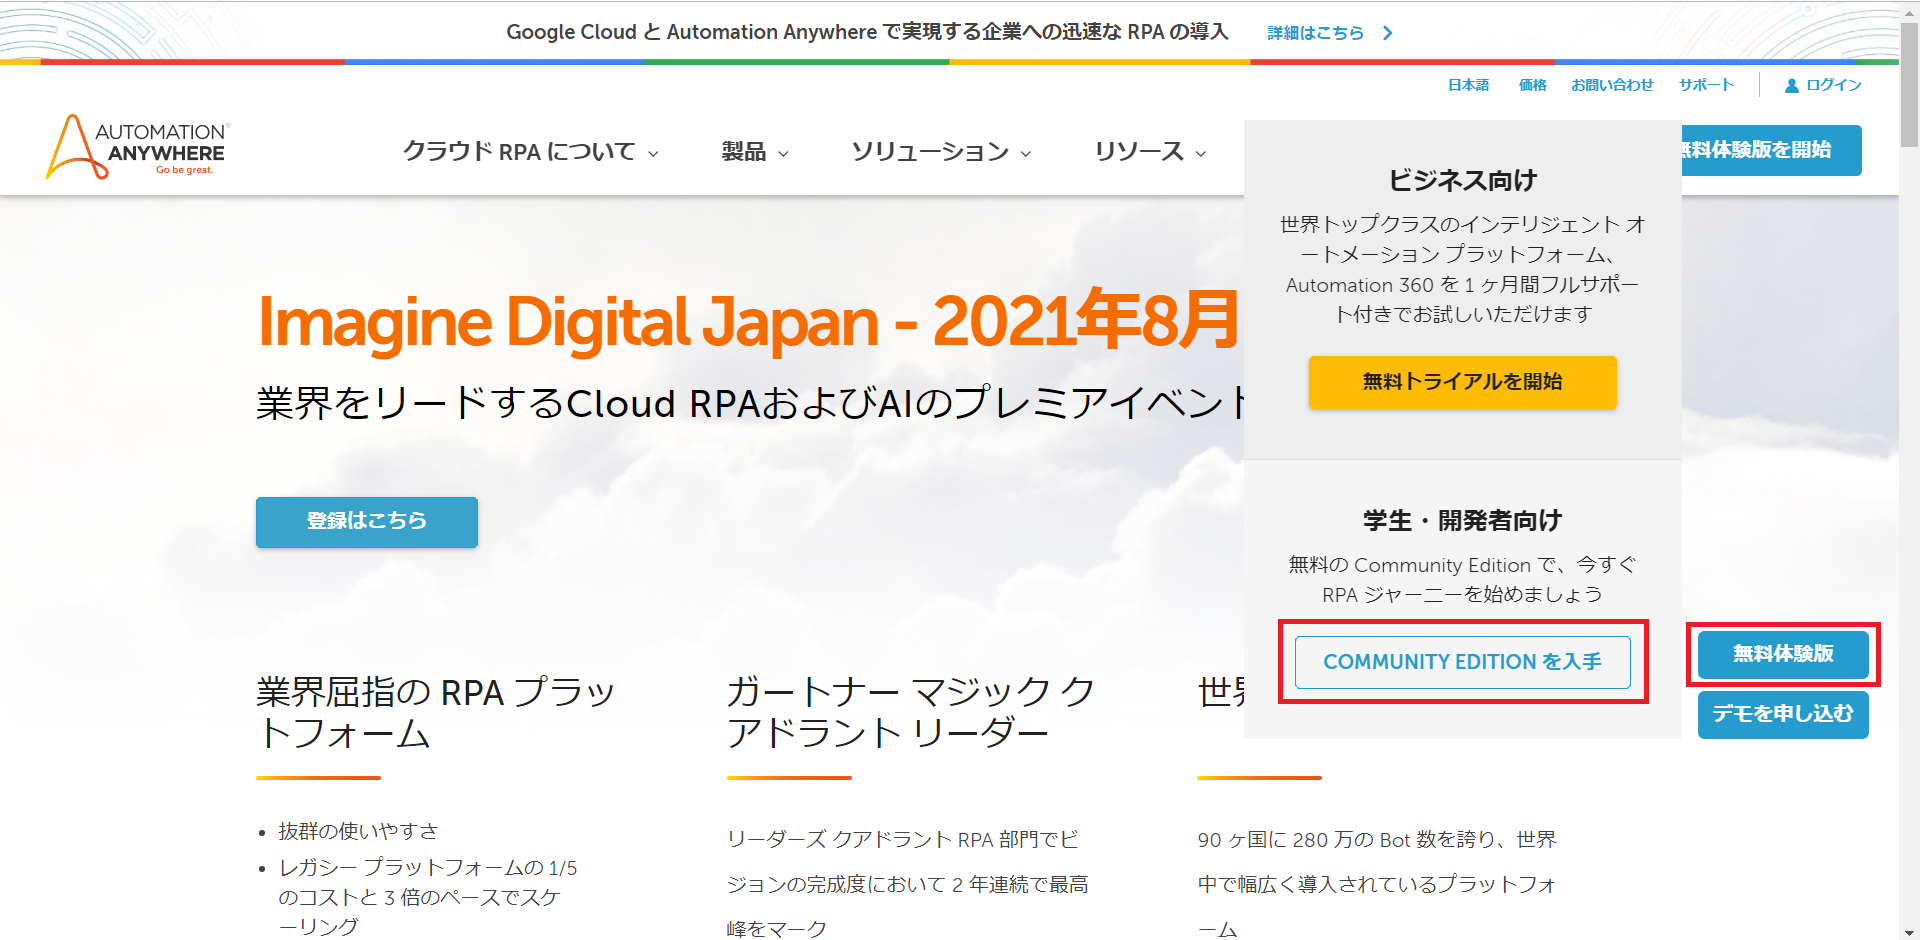Expand the 製品 dropdown menu

755,152
